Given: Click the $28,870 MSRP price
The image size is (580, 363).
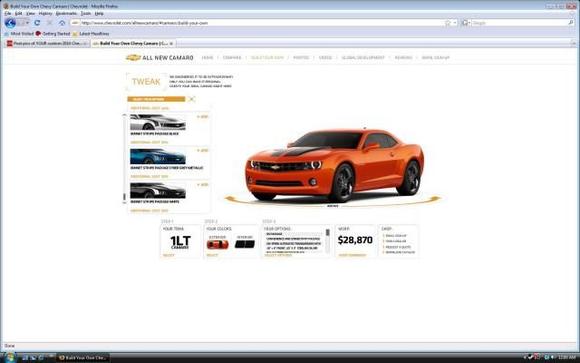Looking at the screenshot, I should click(x=355, y=241).
